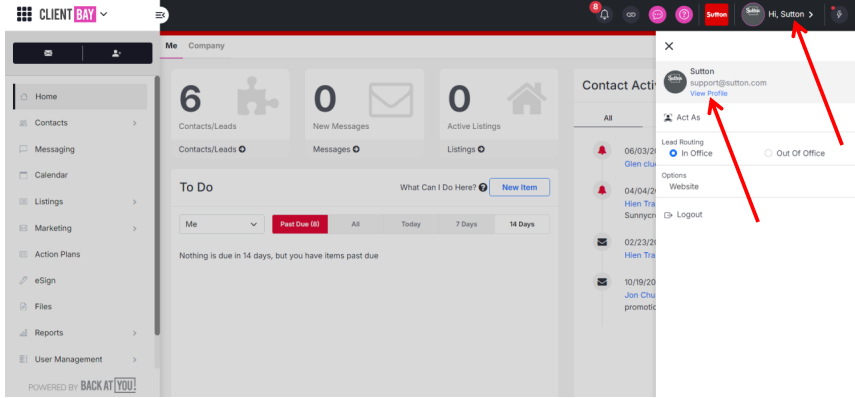Select the 7 Days filter tab

tap(466, 224)
